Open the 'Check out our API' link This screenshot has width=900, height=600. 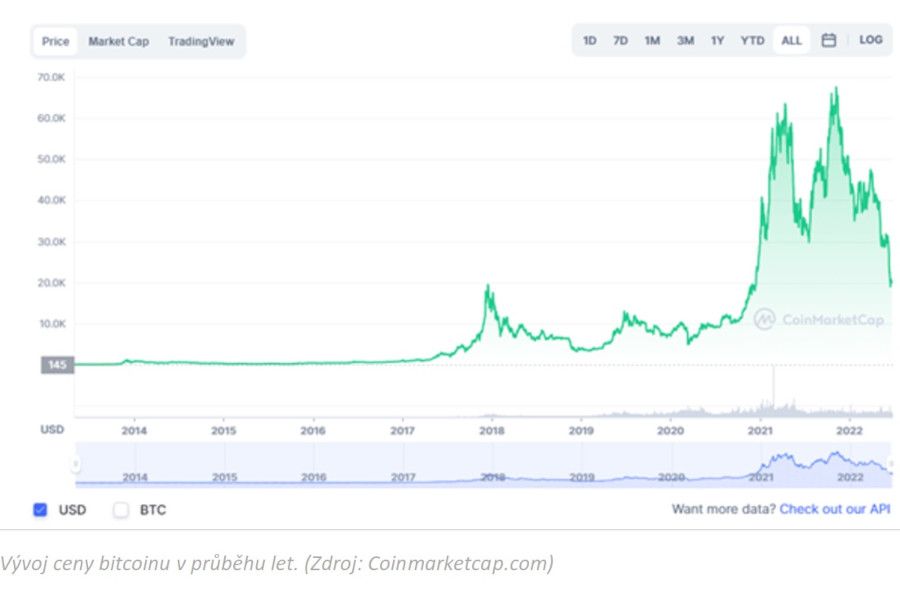click(834, 509)
